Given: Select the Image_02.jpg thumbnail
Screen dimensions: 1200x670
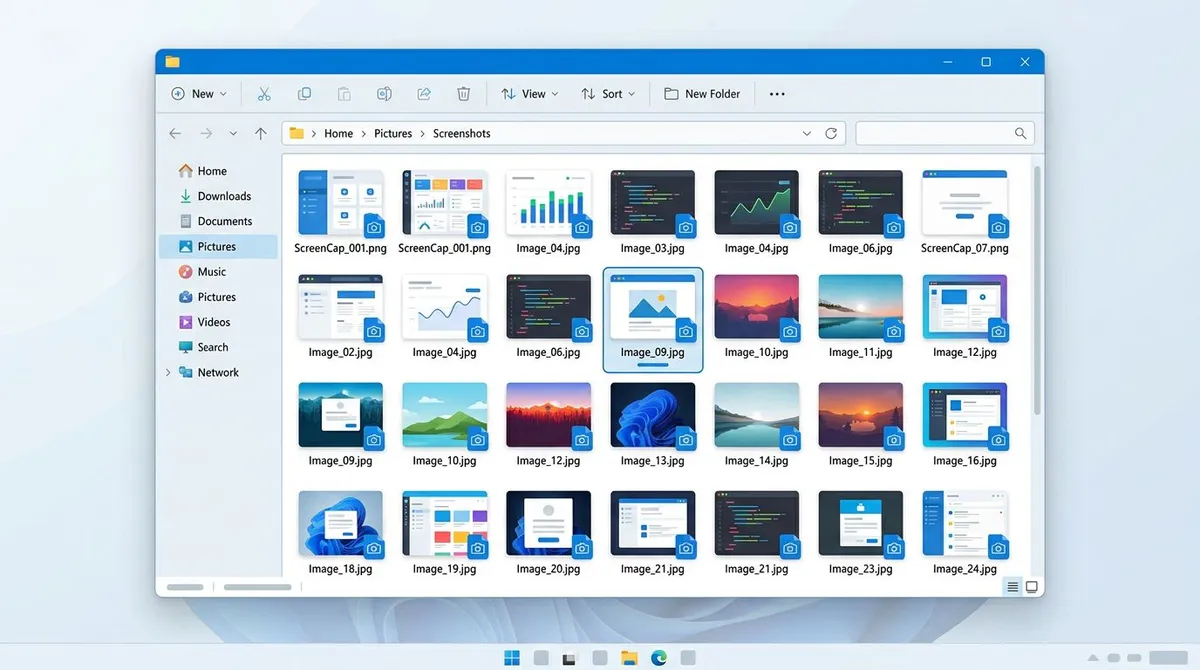Looking at the screenshot, I should [x=340, y=307].
